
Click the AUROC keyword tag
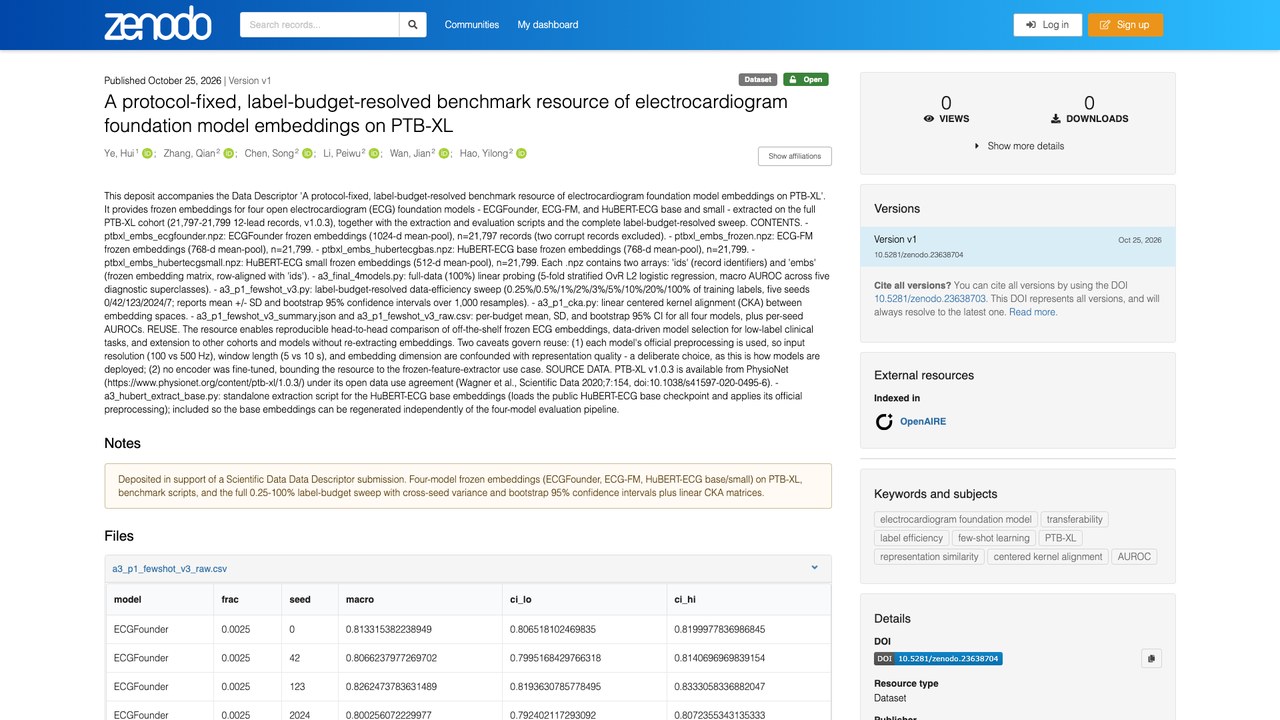[x=1134, y=557]
